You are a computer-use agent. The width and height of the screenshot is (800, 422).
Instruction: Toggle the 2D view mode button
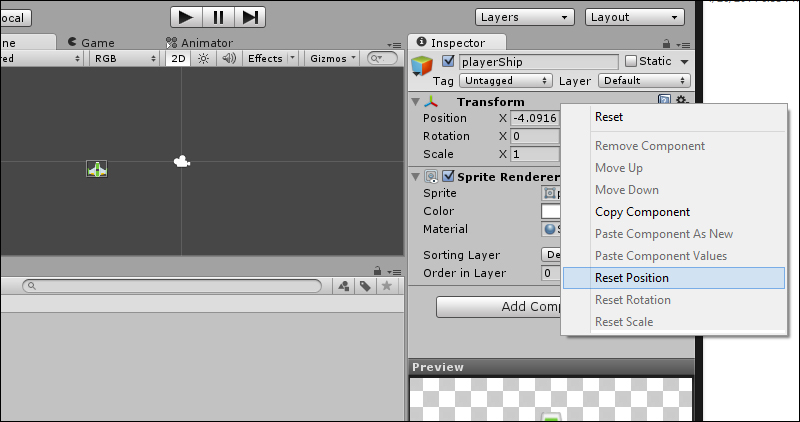177,58
